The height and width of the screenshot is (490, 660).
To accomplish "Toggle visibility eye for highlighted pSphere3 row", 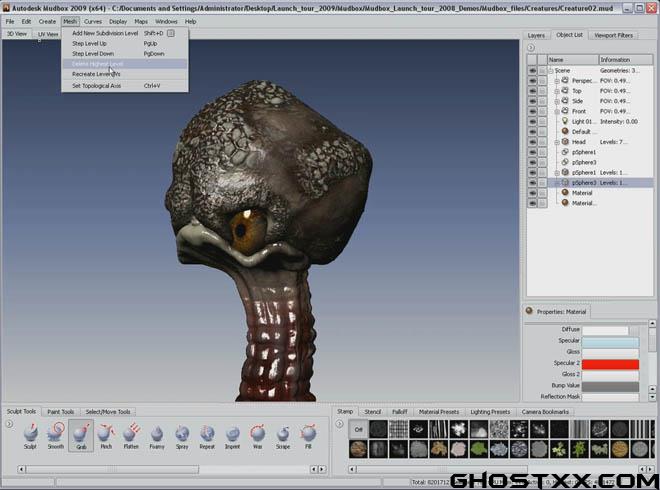I will (532, 183).
